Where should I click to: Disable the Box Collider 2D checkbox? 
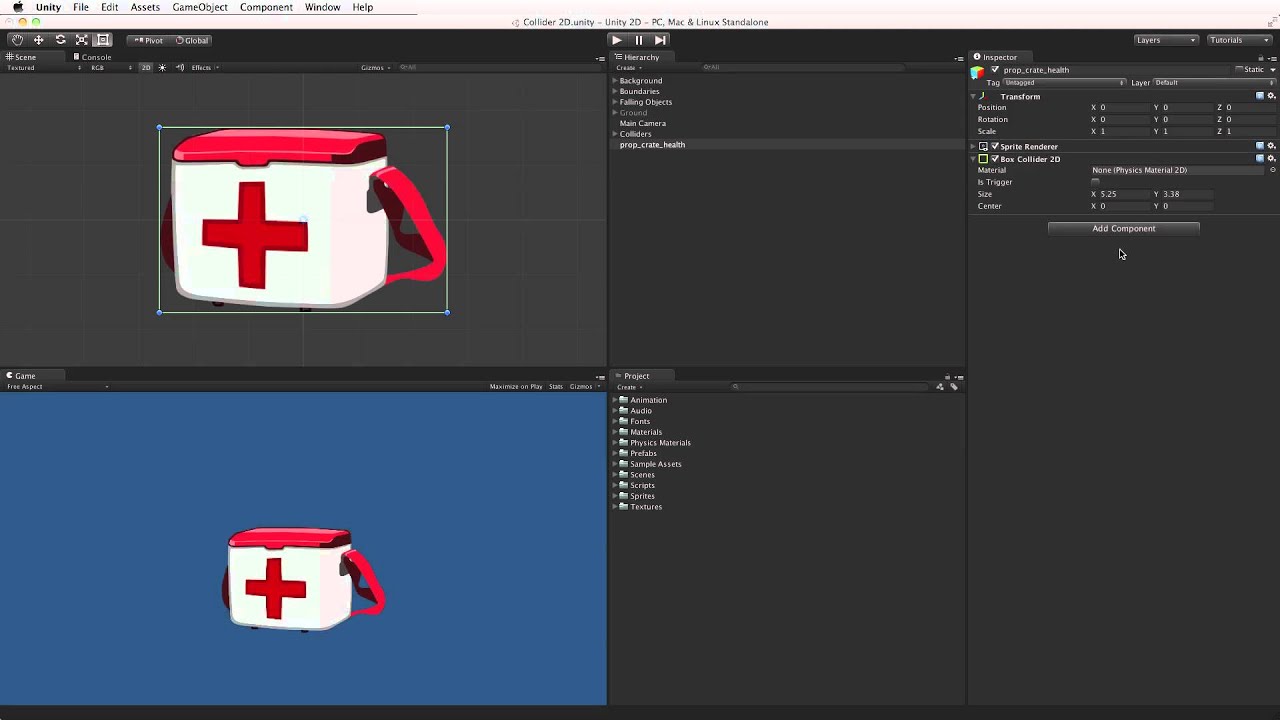(995, 158)
